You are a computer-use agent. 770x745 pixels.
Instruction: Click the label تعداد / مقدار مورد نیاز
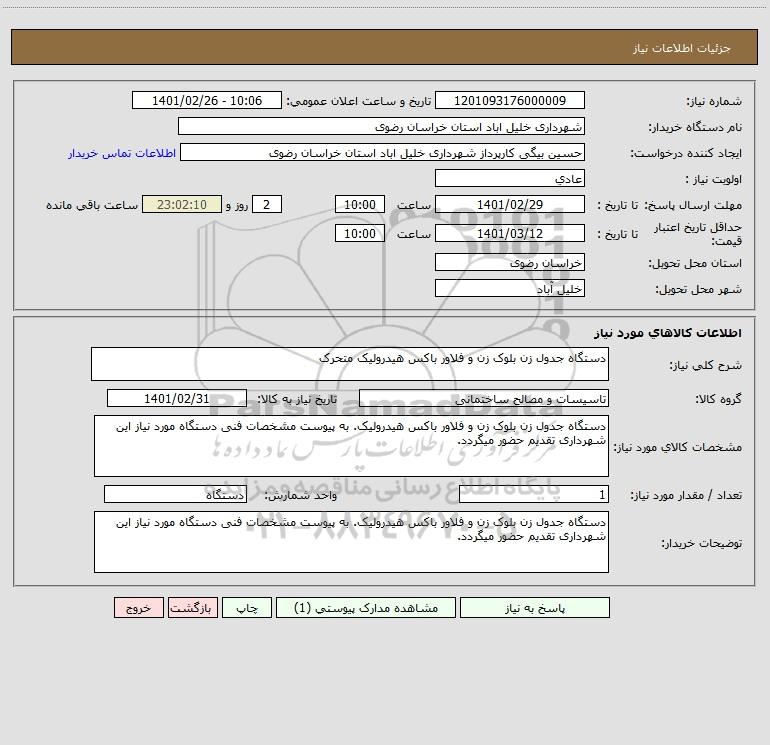(x=686, y=495)
